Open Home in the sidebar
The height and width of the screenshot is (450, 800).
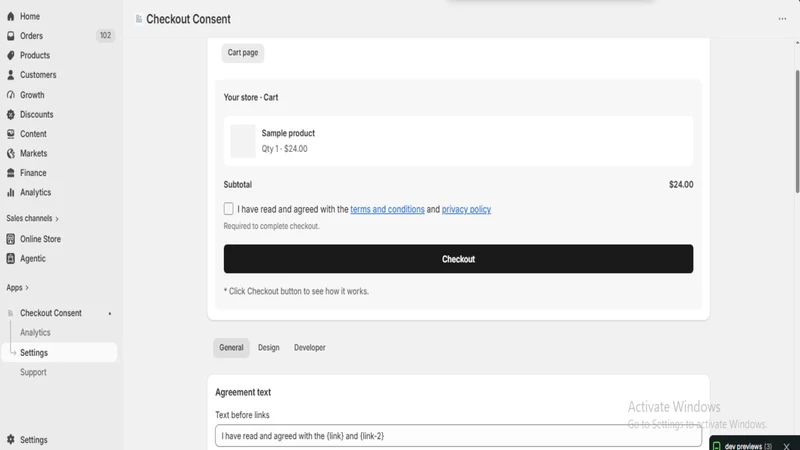pos(30,16)
